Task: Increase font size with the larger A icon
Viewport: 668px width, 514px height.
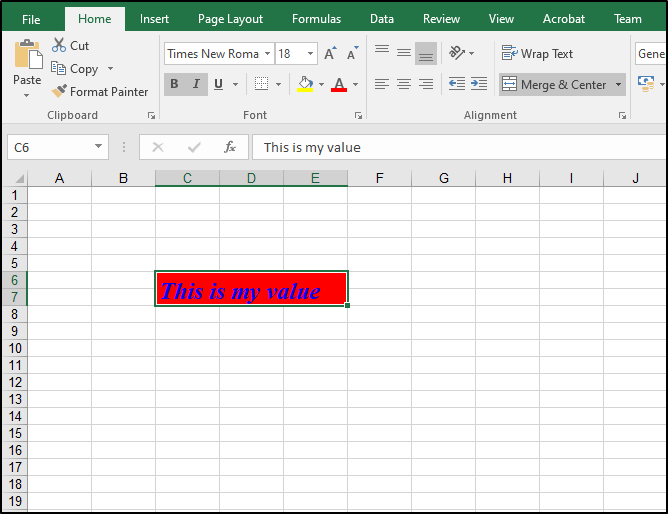Action: [329, 54]
